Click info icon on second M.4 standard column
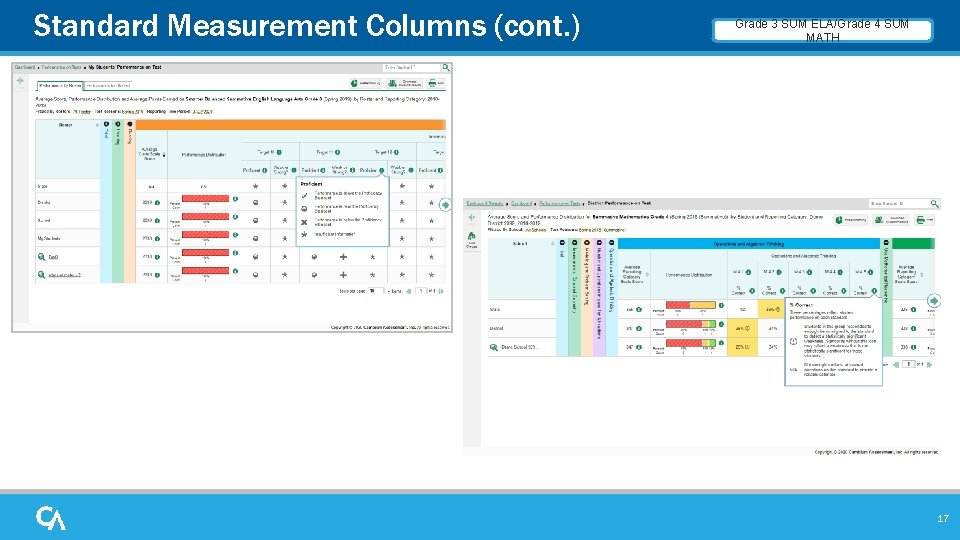 point(779,272)
